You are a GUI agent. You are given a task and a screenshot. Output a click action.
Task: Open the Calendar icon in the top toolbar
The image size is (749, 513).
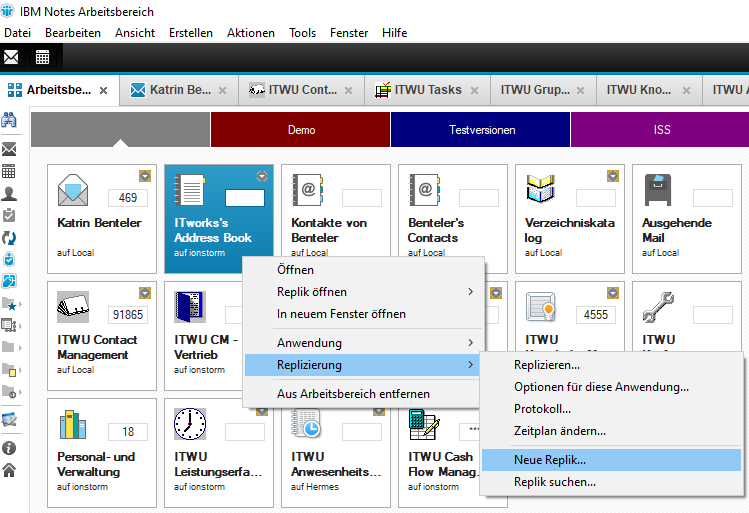(43, 57)
